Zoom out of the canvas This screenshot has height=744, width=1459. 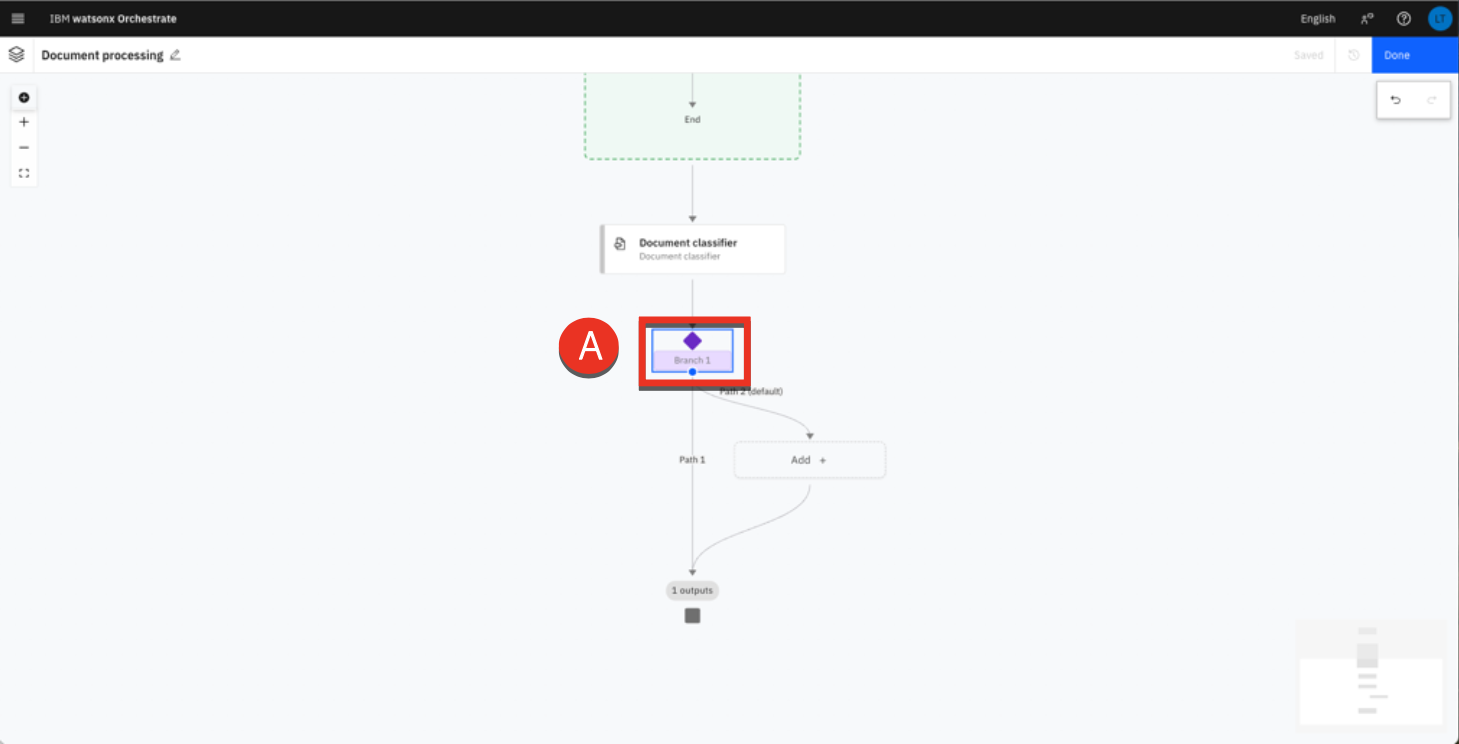24,147
